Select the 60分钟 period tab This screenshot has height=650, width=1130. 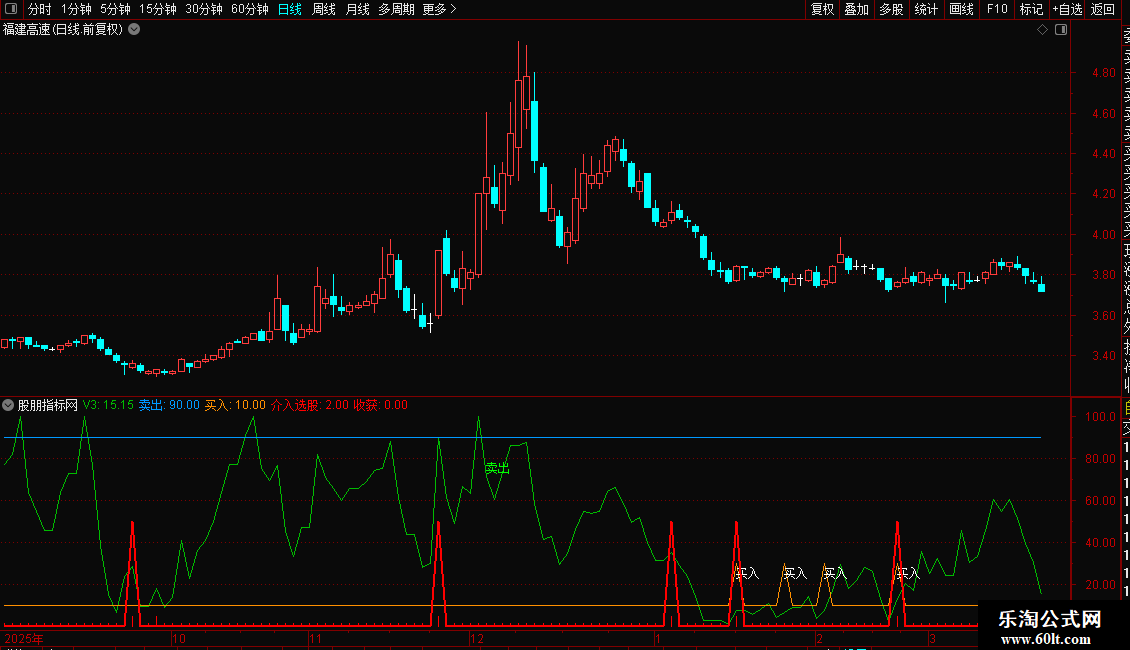[x=250, y=9]
